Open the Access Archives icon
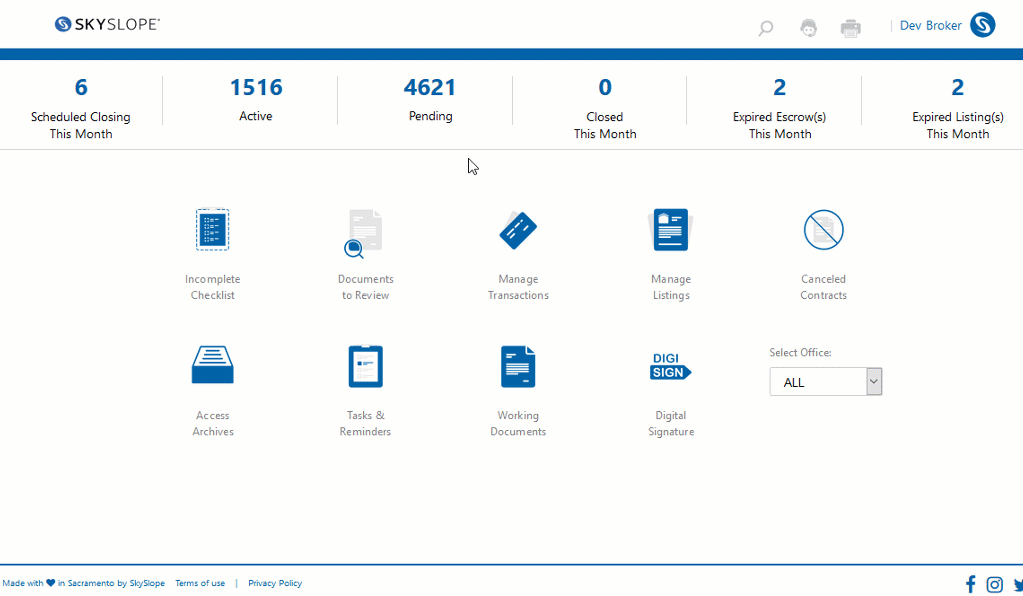 click(213, 365)
